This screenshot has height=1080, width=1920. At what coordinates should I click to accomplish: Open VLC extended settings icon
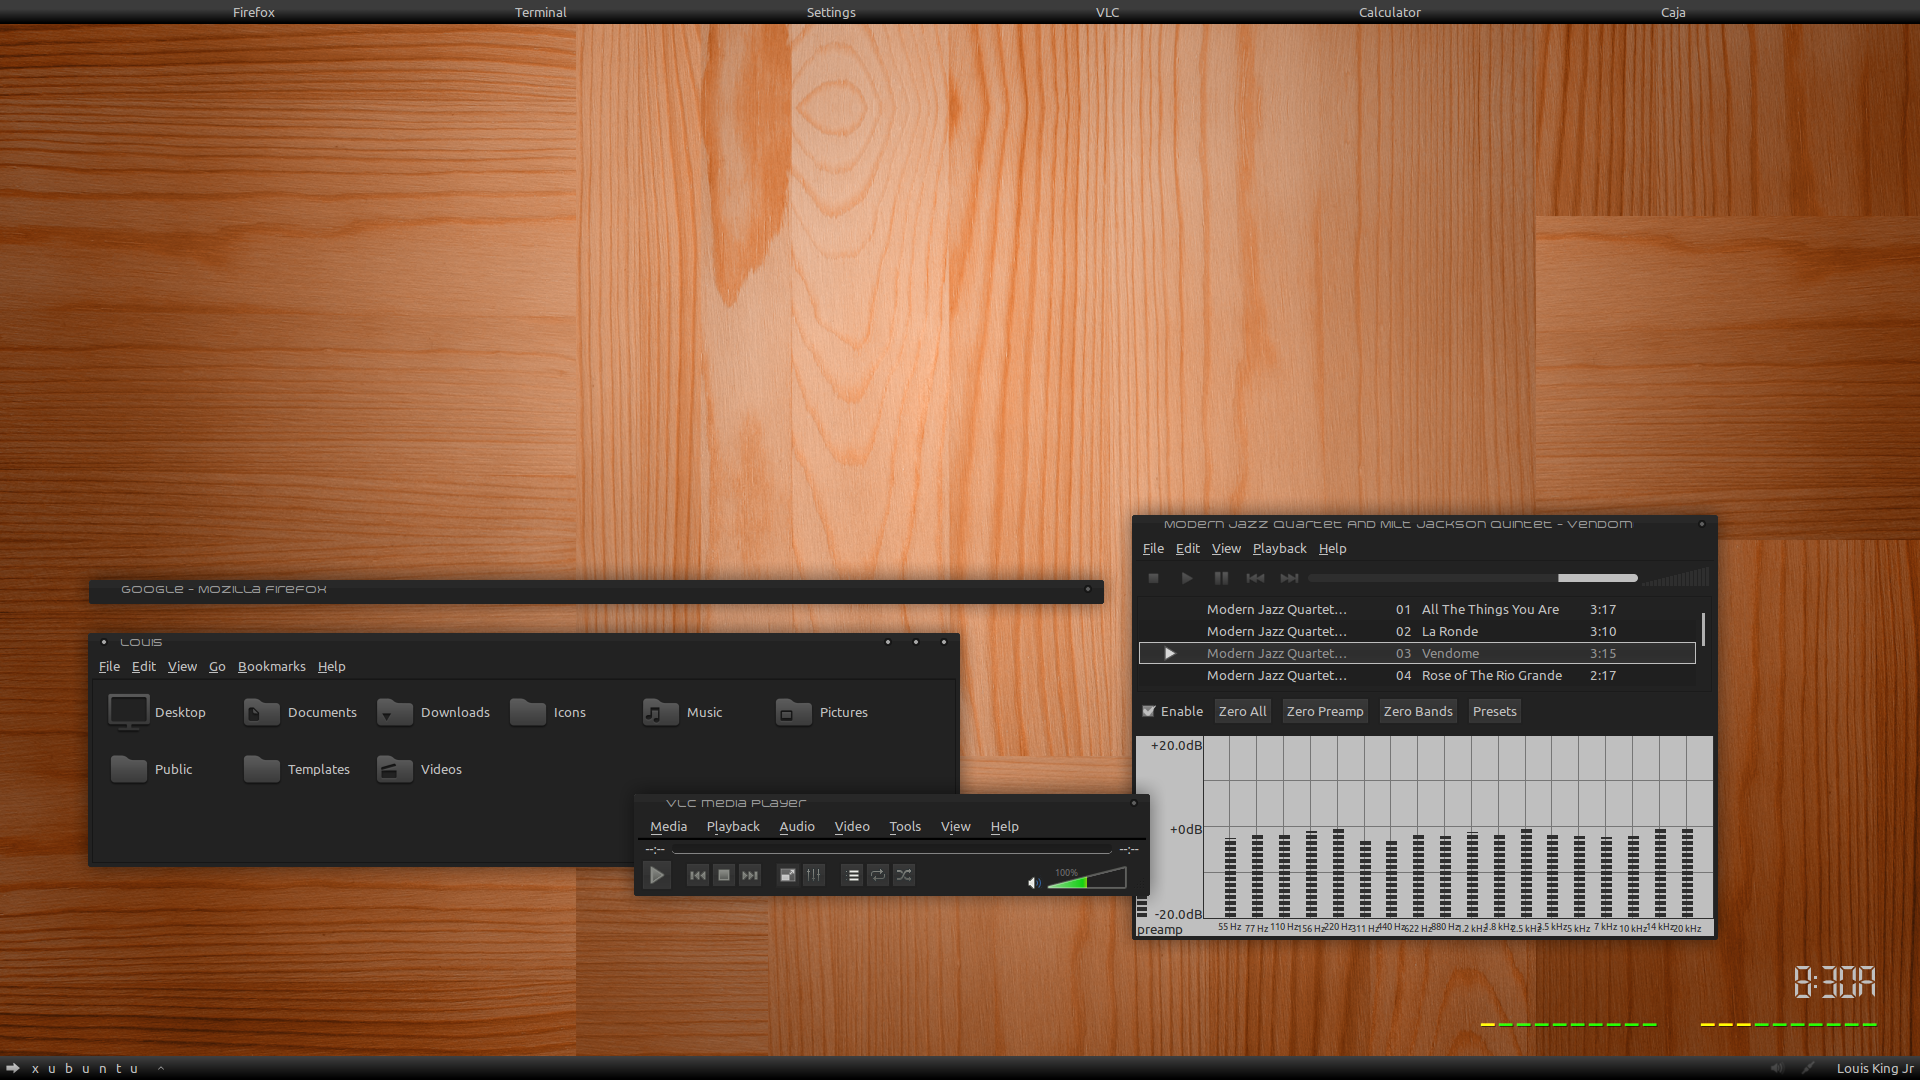(814, 875)
